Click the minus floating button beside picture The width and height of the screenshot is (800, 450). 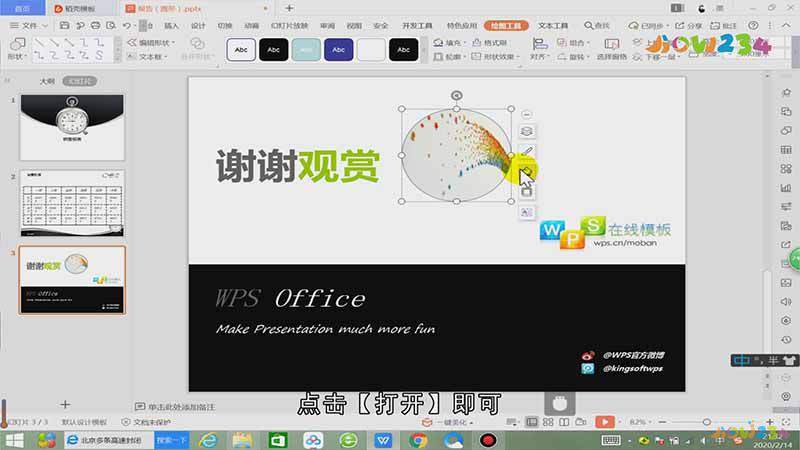pos(527,114)
